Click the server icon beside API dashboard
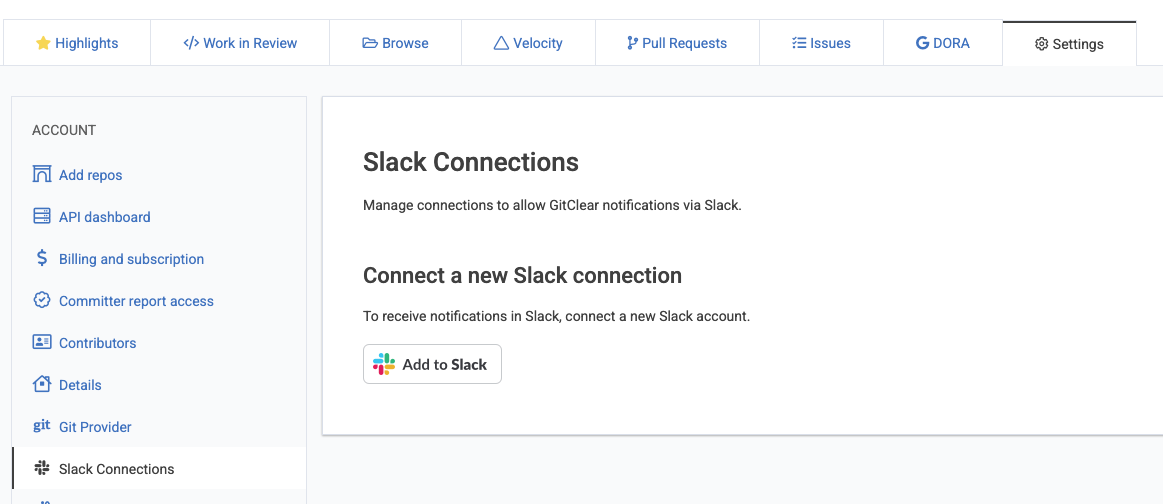The width and height of the screenshot is (1163, 504). (x=42, y=217)
